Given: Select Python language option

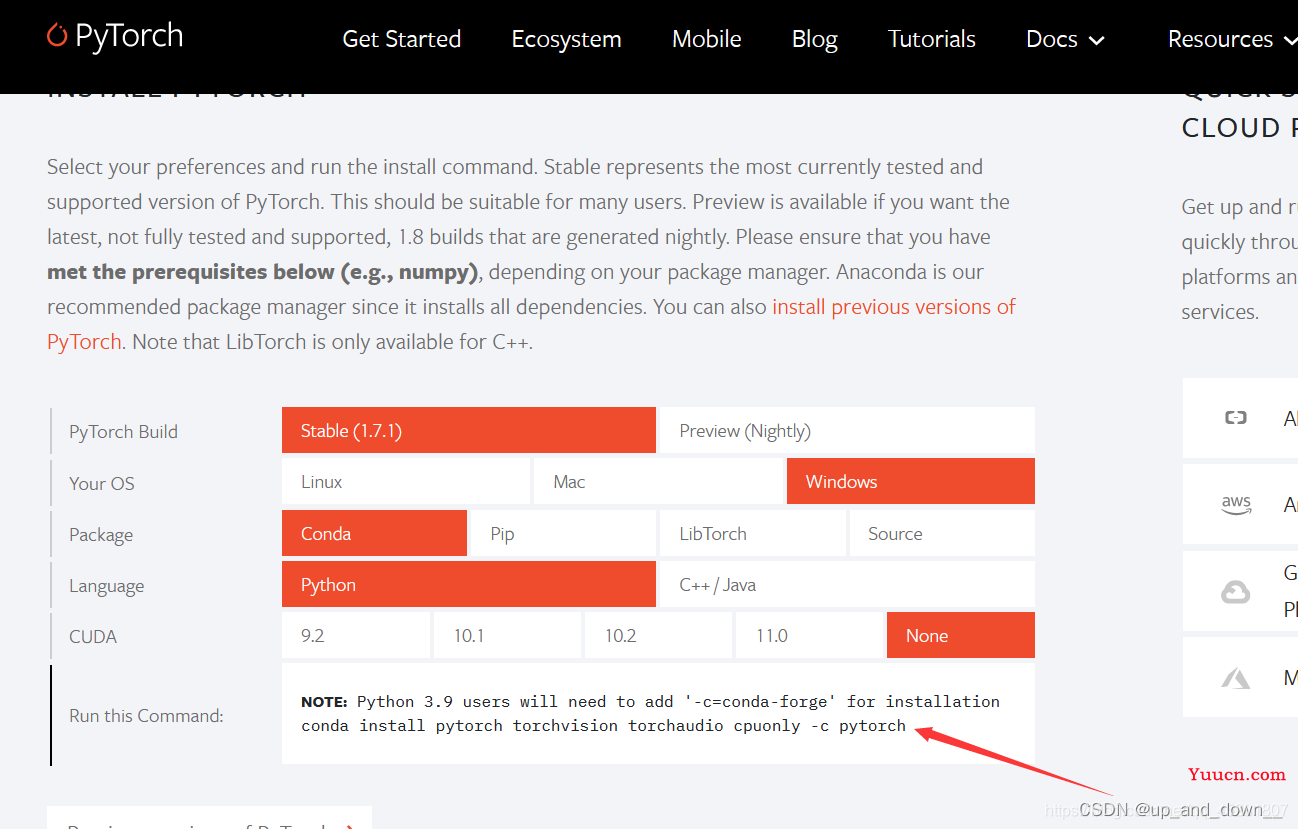Looking at the screenshot, I should pos(469,584).
